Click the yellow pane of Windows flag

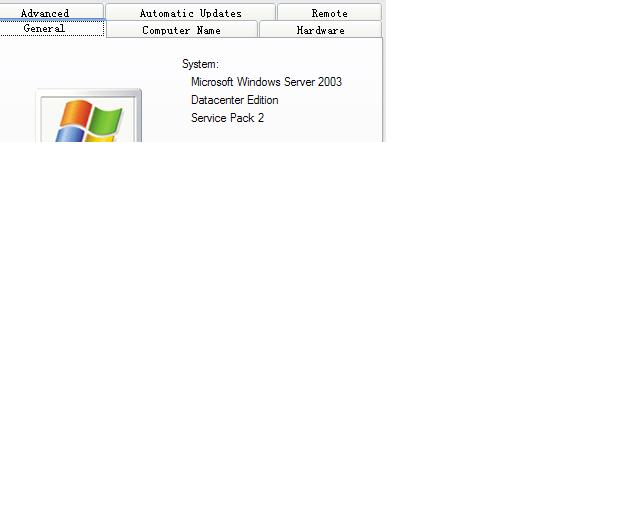(100, 138)
